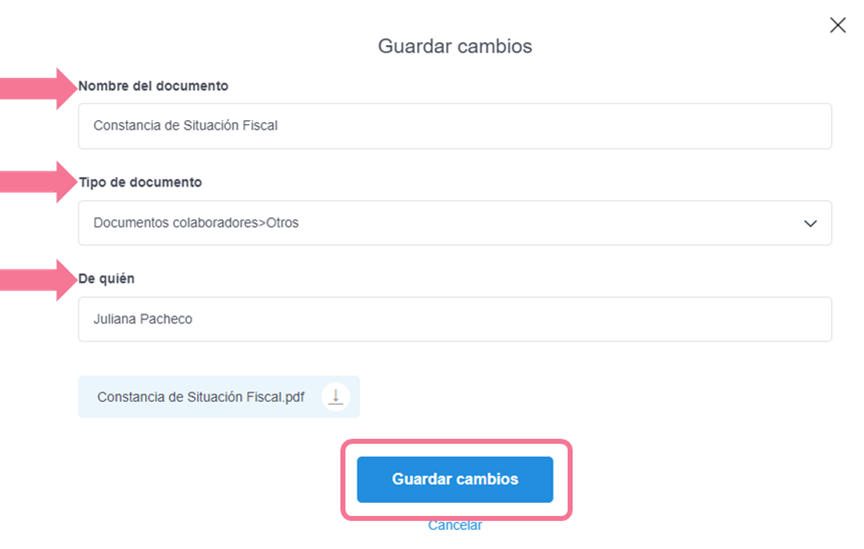Click the black strip left of dialog

point(26,420)
